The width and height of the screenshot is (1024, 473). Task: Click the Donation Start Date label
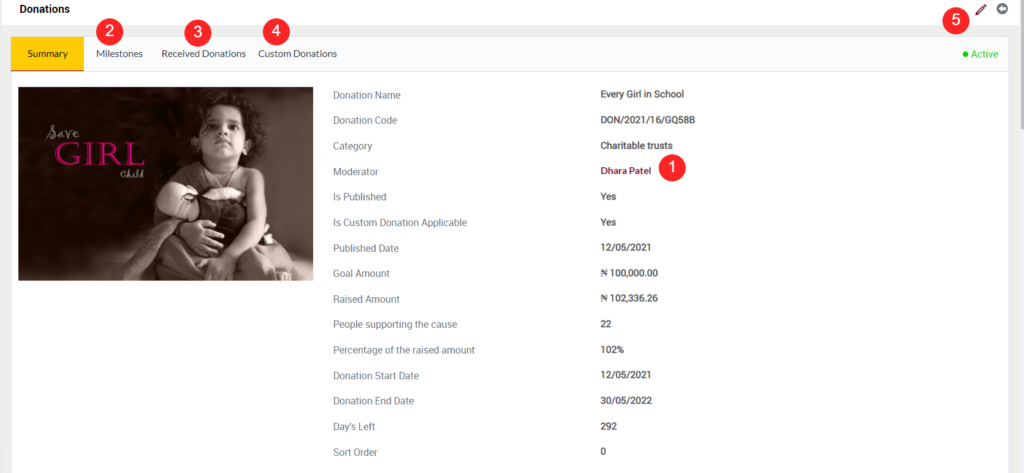pos(376,376)
